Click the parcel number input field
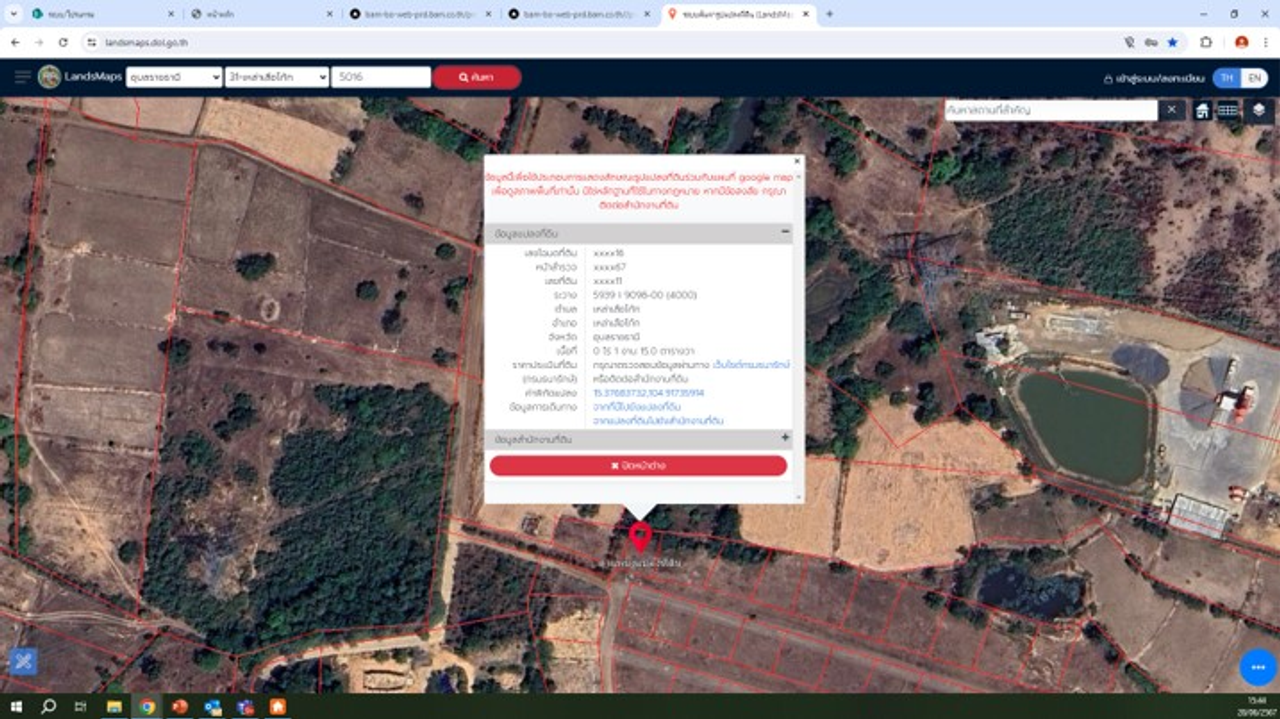The image size is (1280, 719). tap(380, 77)
